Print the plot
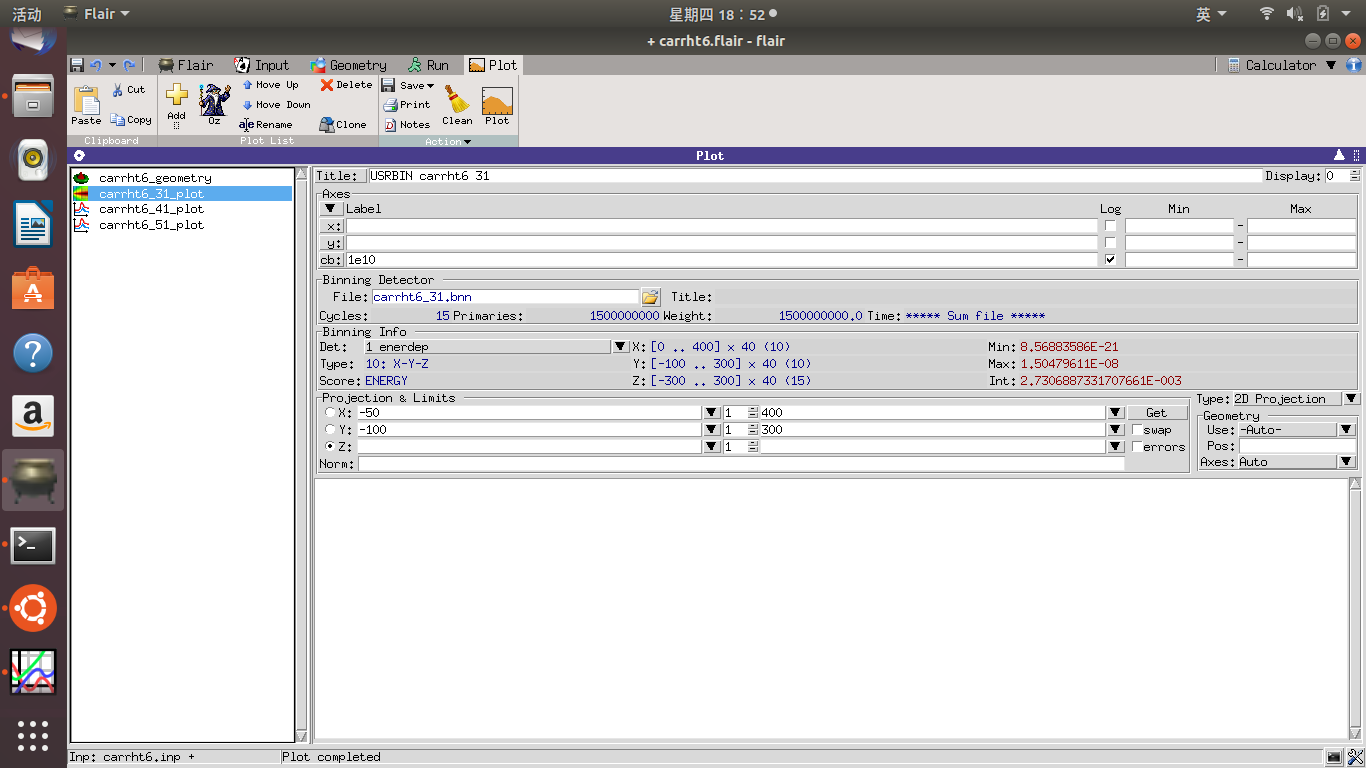This screenshot has height=768, width=1366. tap(406, 105)
